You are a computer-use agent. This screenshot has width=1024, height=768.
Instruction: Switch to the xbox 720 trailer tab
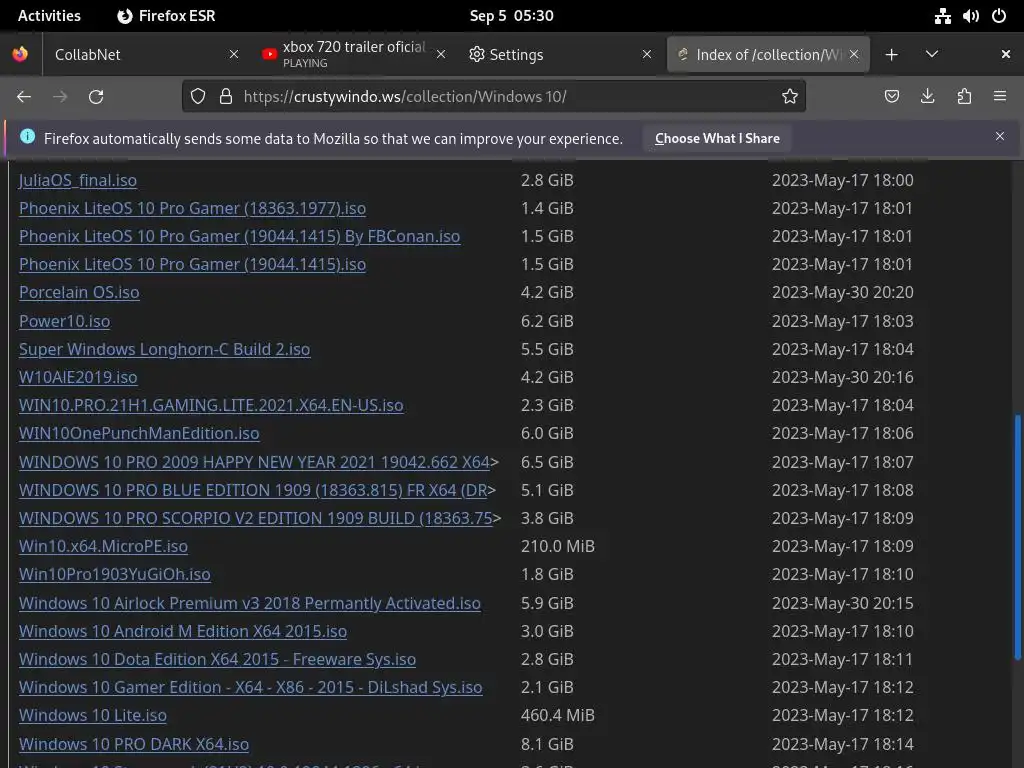click(x=353, y=55)
